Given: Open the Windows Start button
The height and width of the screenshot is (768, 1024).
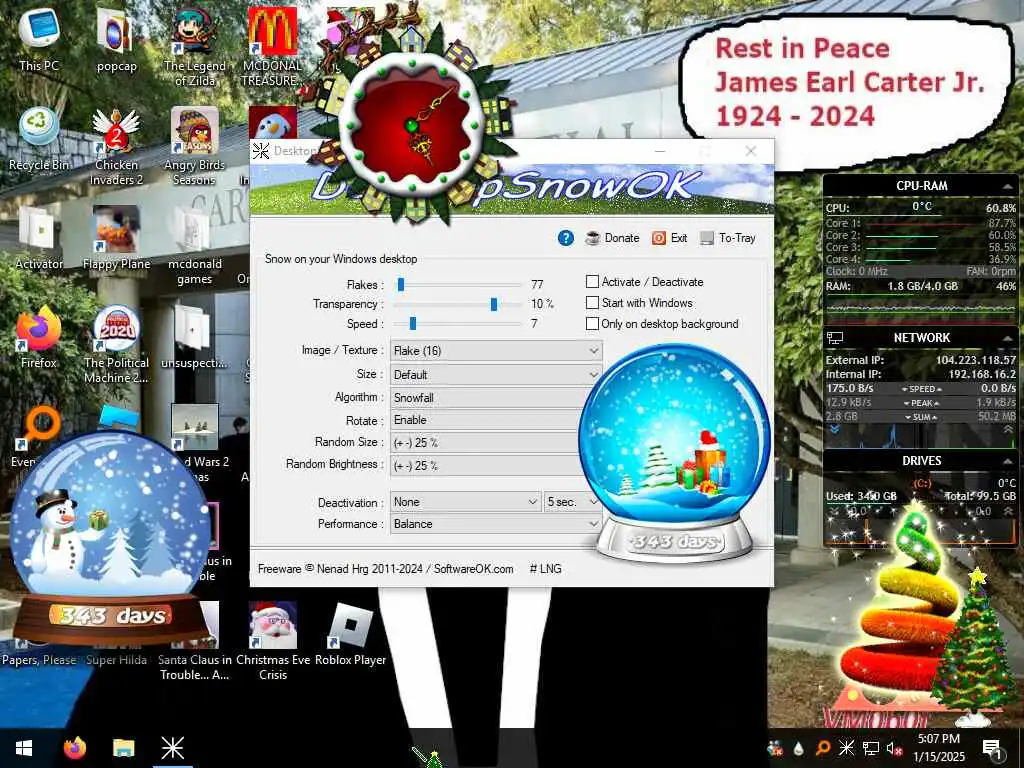Looking at the screenshot, I should tap(24, 748).
